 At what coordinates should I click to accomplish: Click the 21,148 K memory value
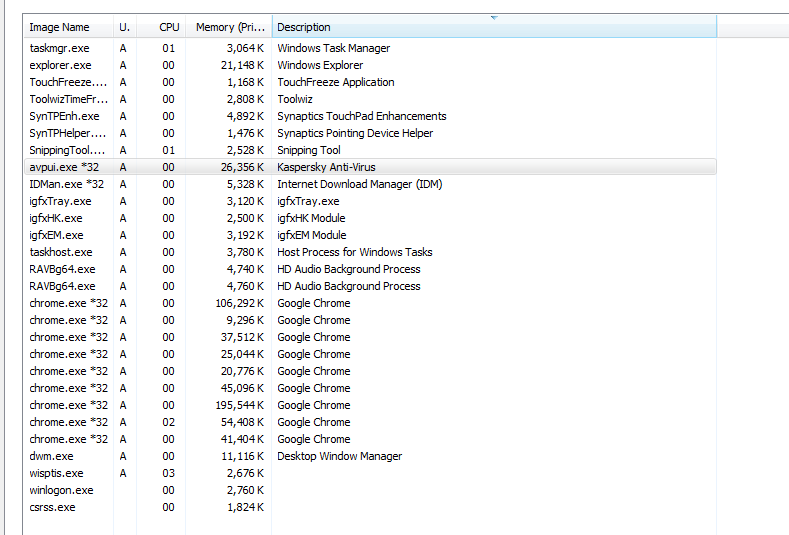pos(242,65)
